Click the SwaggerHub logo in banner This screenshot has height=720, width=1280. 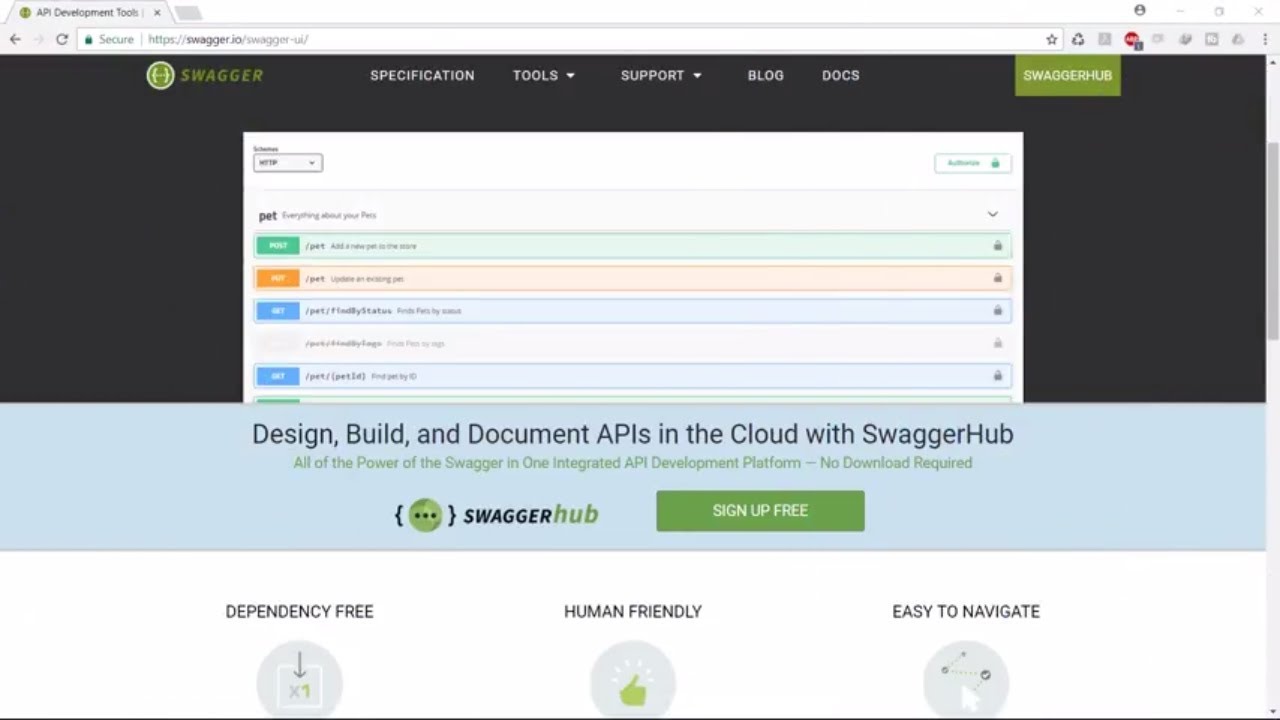tap(496, 514)
